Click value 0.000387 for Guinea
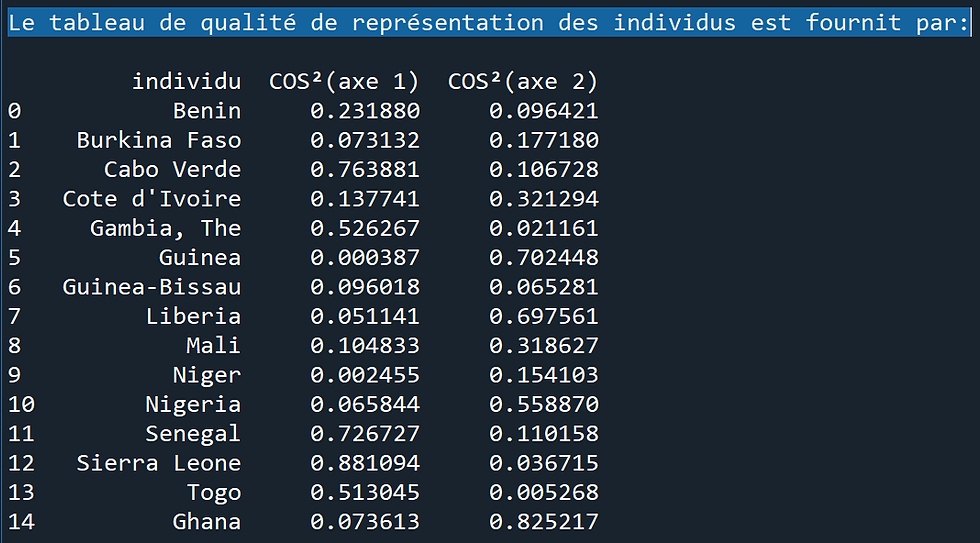Image resolution: width=980 pixels, height=543 pixels. point(365,257)
